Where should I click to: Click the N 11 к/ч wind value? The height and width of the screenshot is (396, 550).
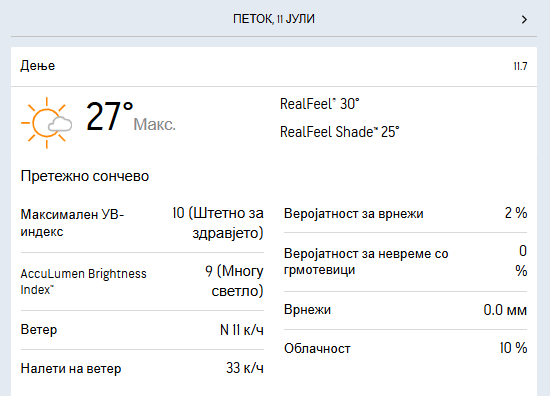[x=242, y=330]
